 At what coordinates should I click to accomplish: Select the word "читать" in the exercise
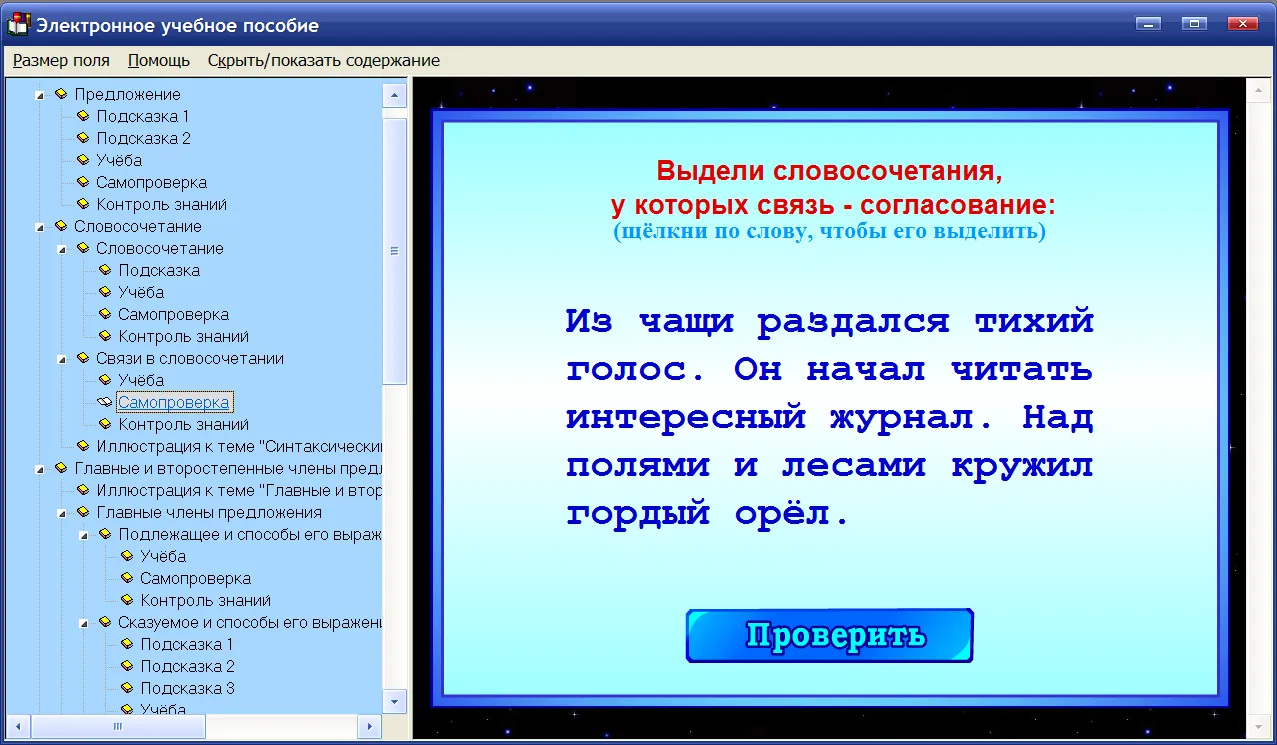pos(1022,369)
